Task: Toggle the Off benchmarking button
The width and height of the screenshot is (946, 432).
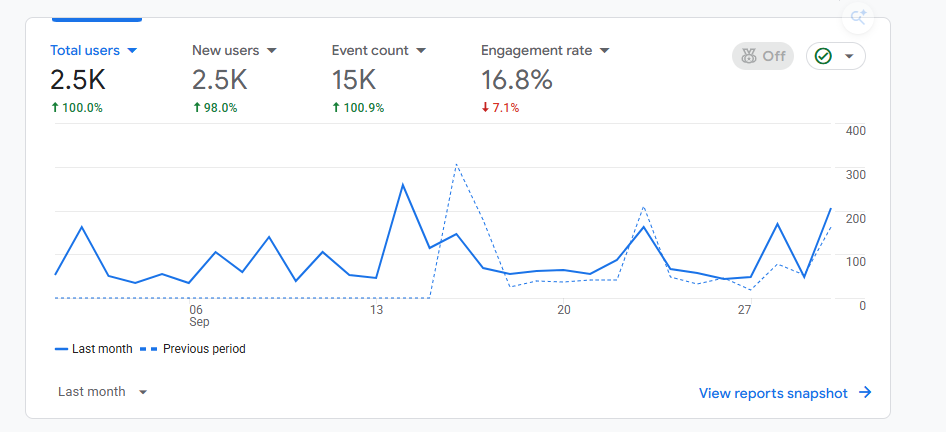Action: click(x=763, y=56)
